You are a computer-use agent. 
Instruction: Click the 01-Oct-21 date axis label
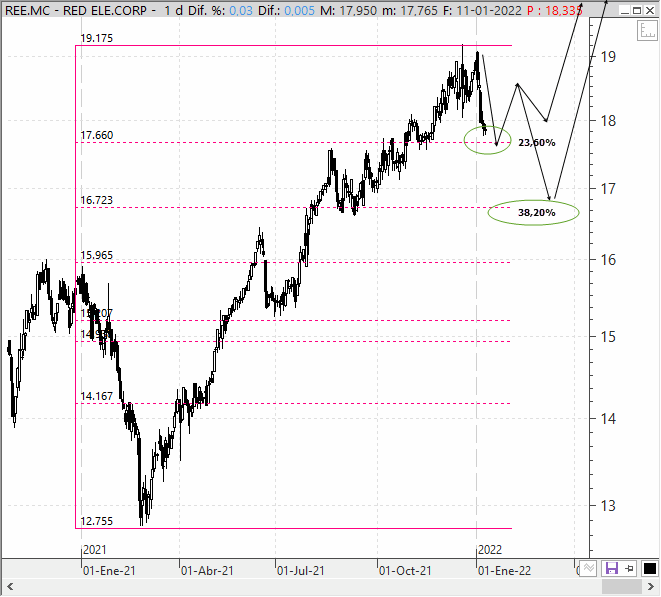(x=405, y=571)
